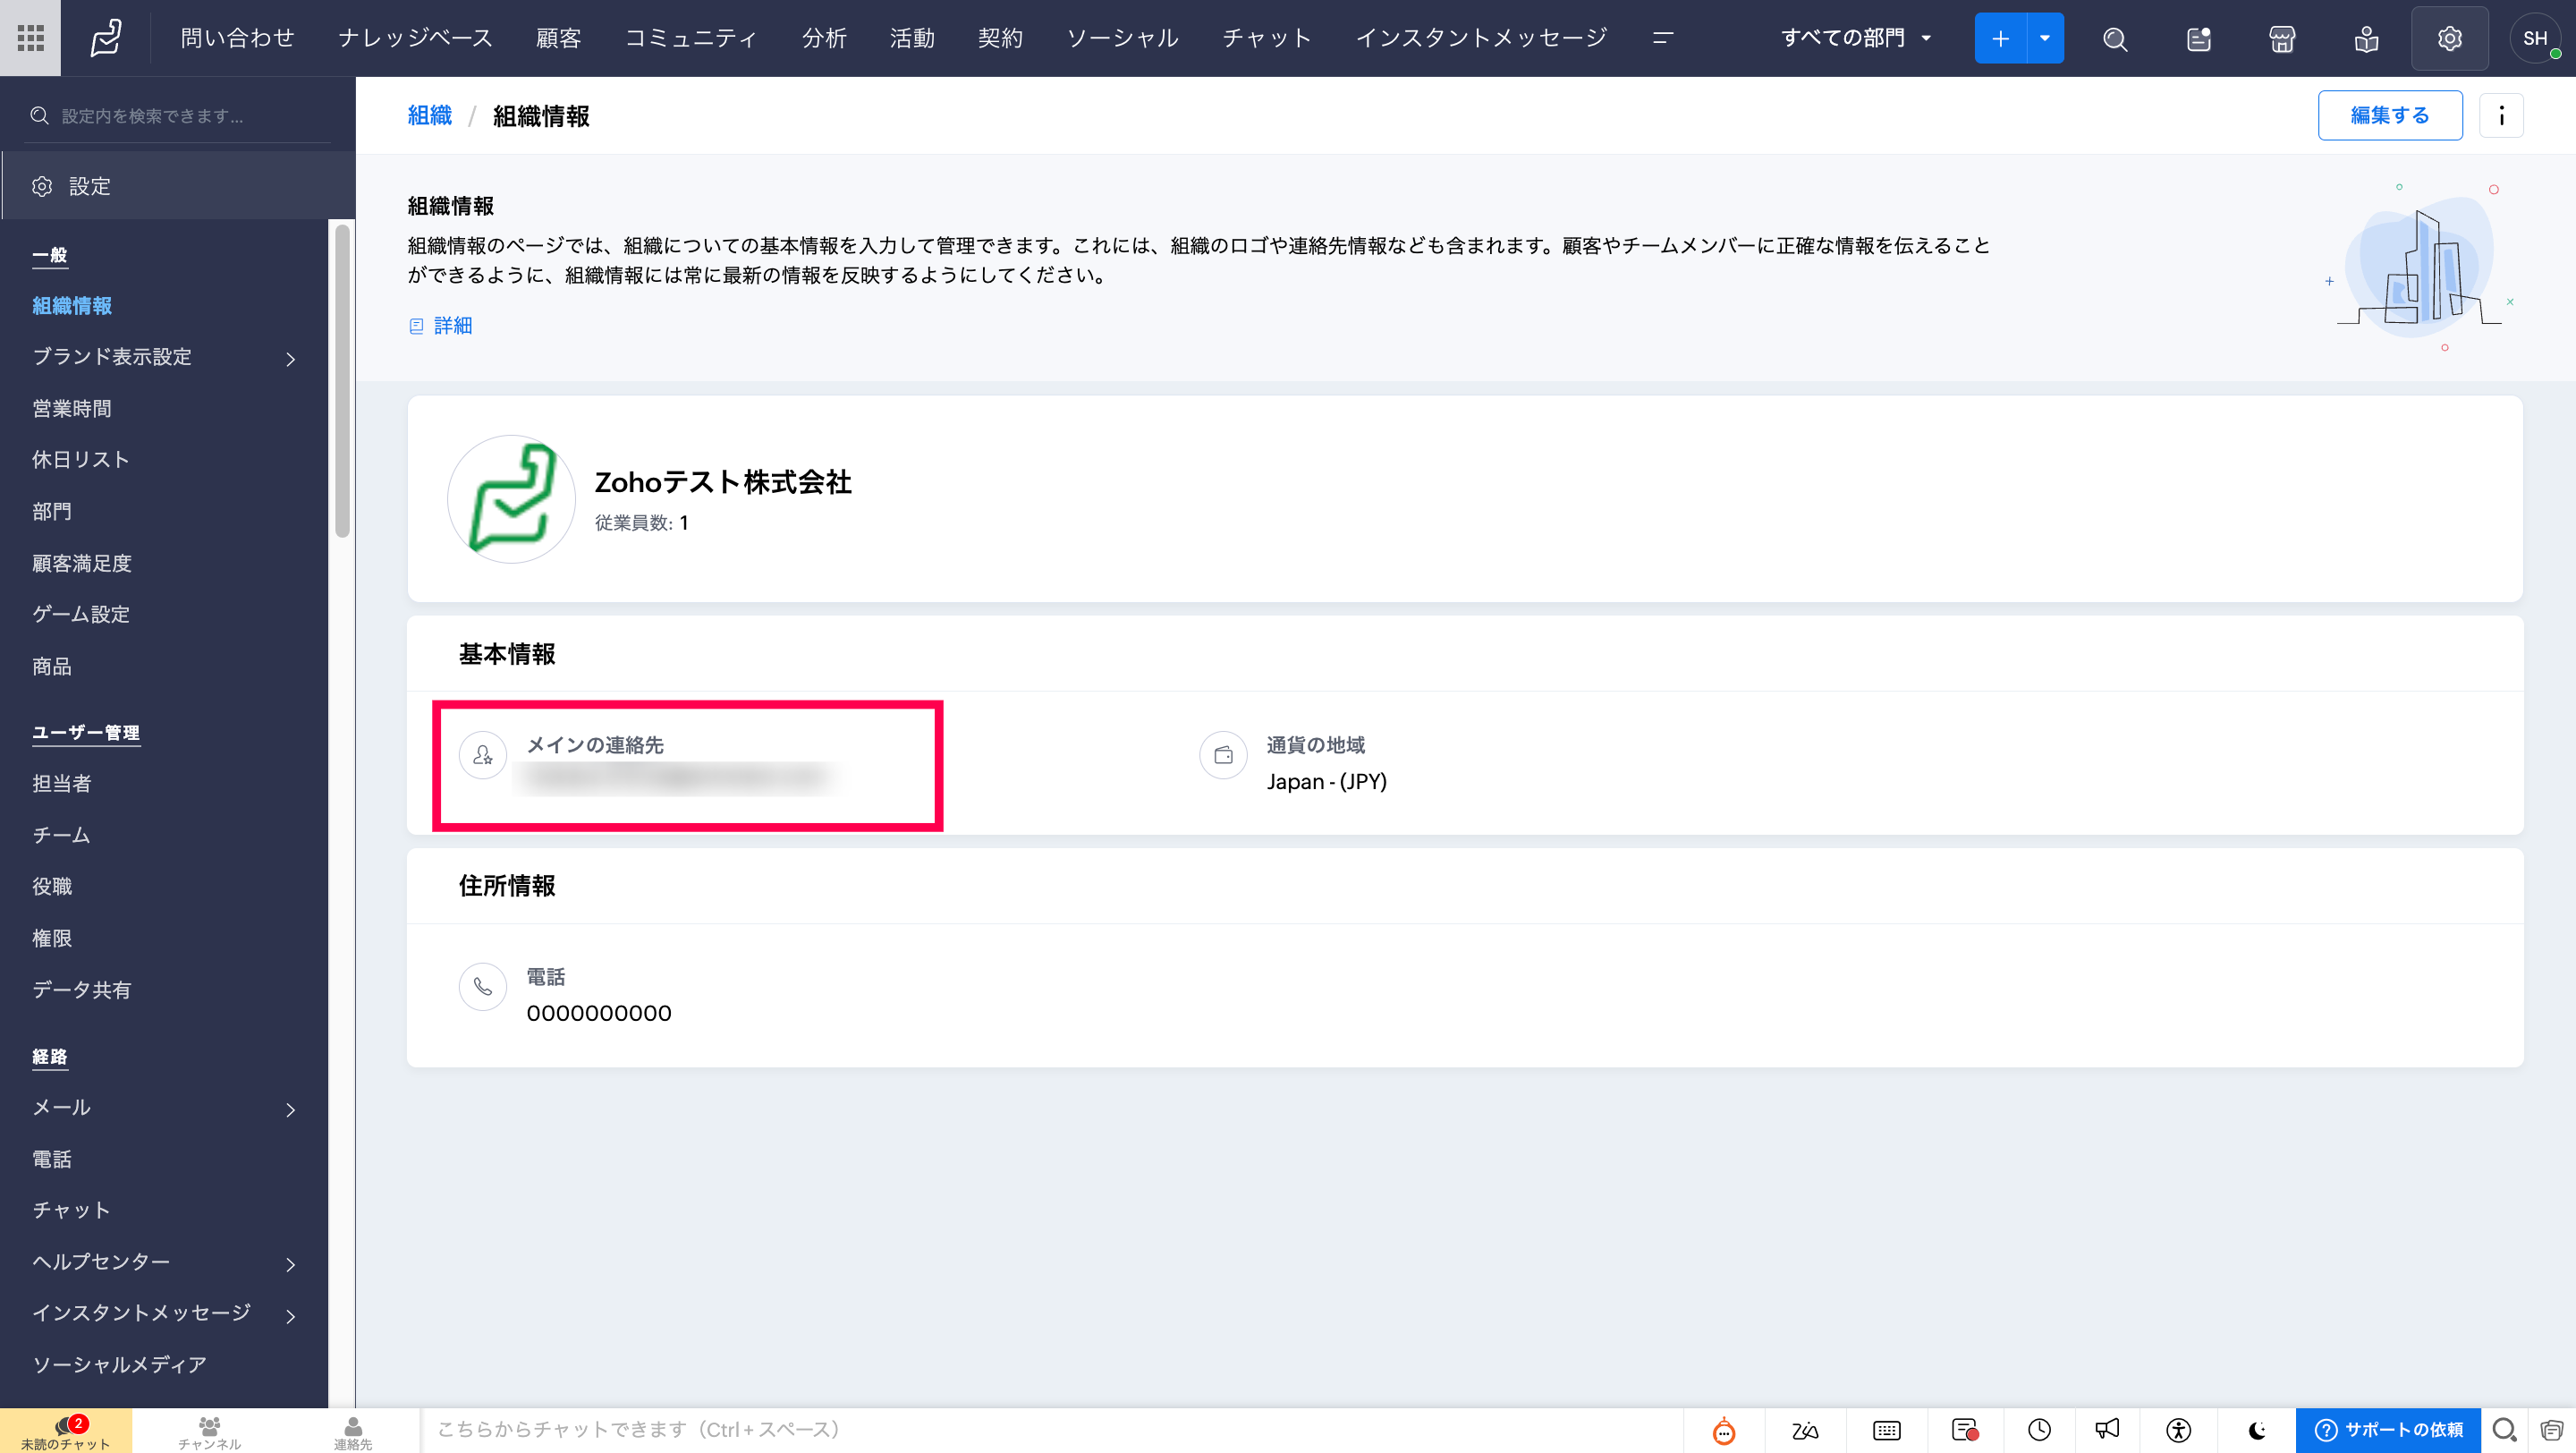Open the 契約 tab
The height and width of the screenshot is (1453, 2576).
1000,38
